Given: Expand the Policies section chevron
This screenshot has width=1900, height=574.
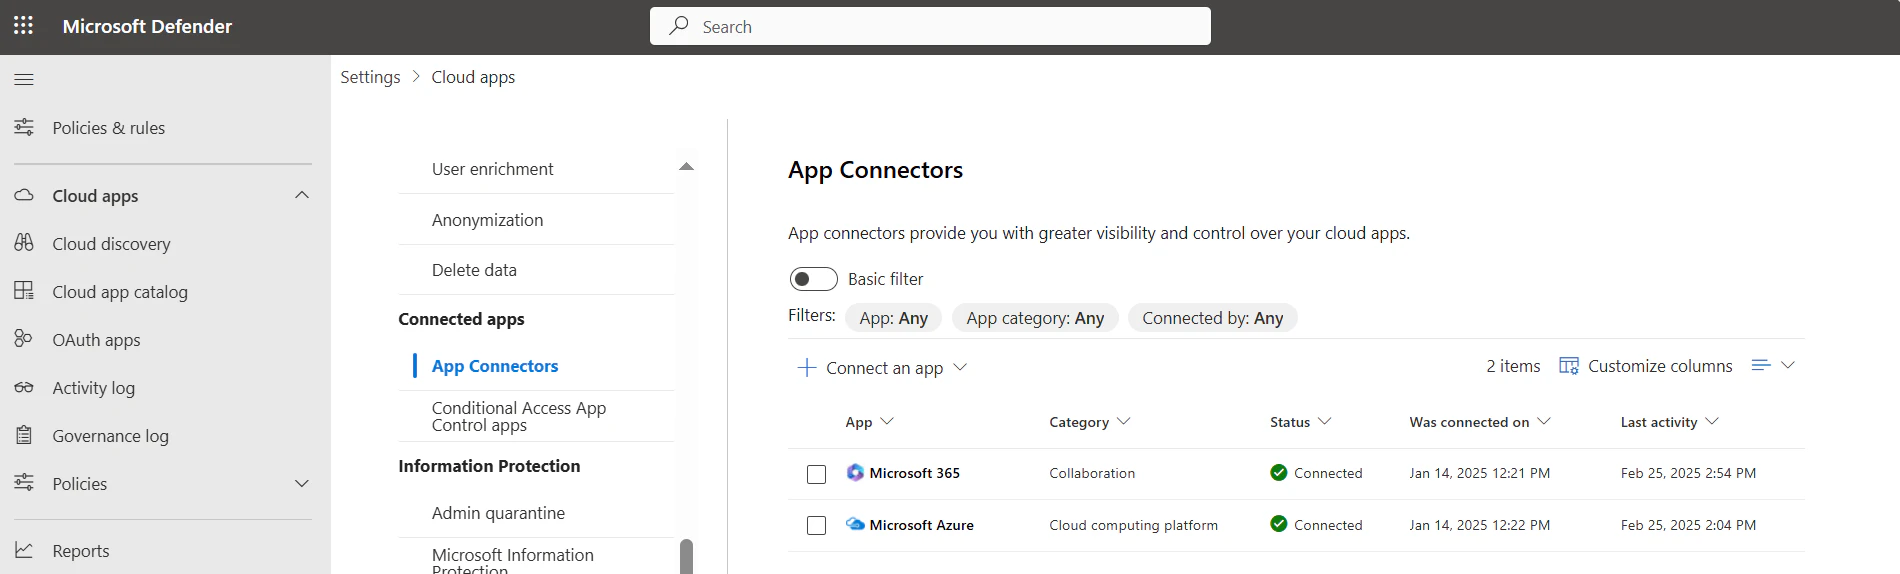Looking at the screenshot, I should pos(302,483).
